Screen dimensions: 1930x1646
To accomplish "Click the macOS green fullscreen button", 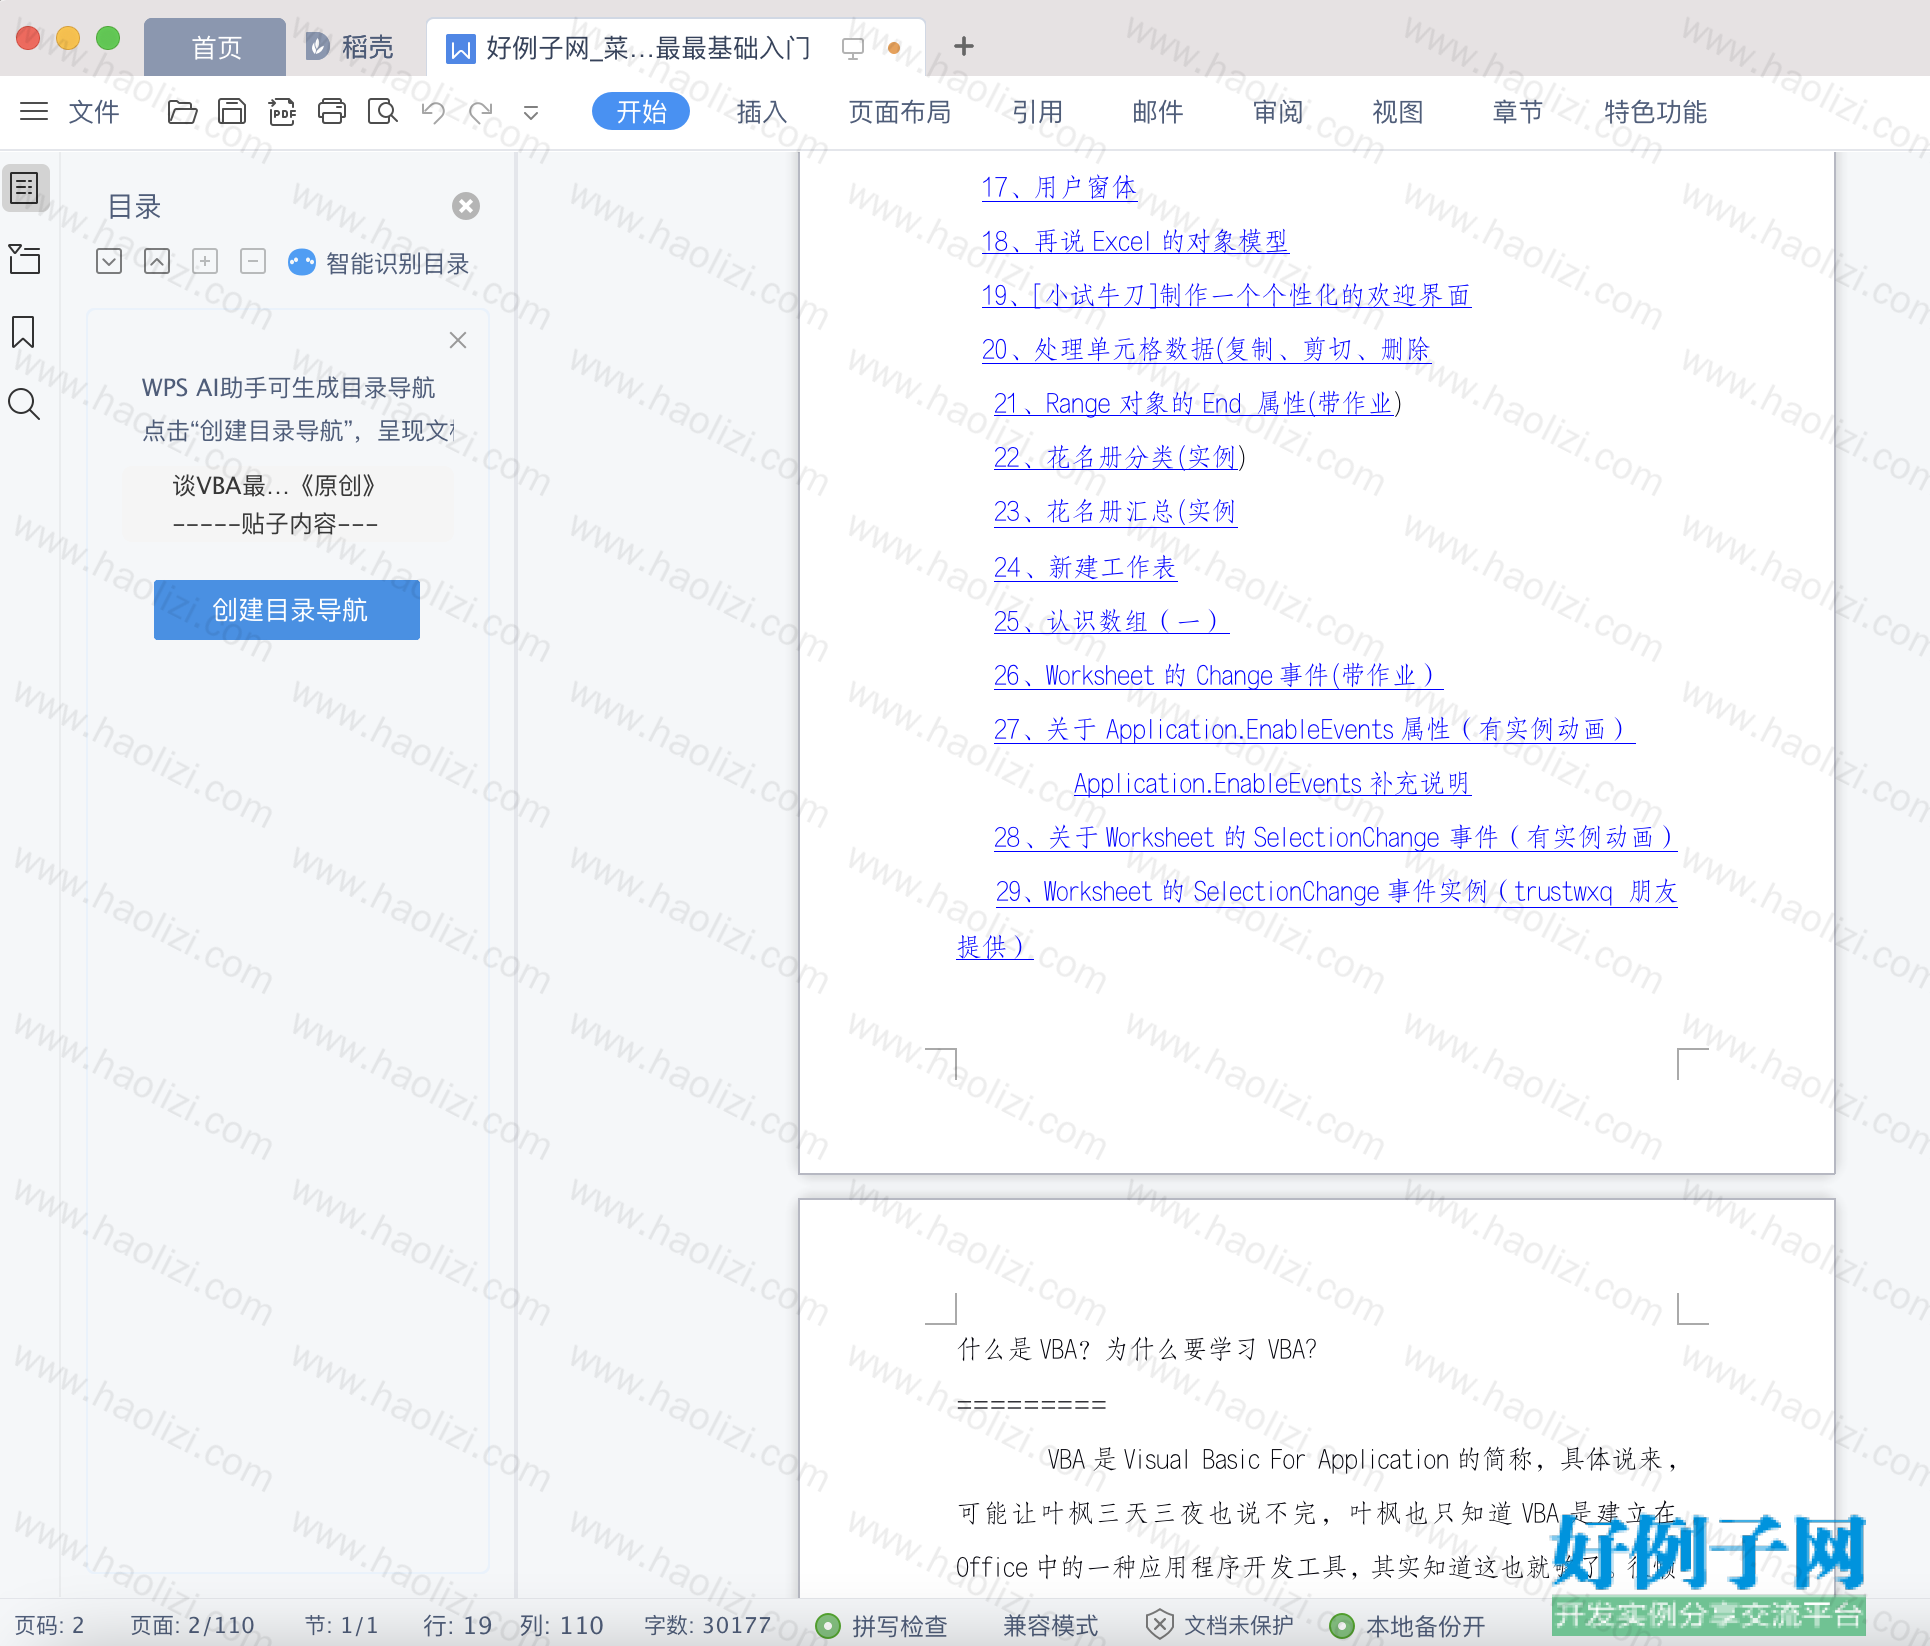I will click(x=108, y=38).
